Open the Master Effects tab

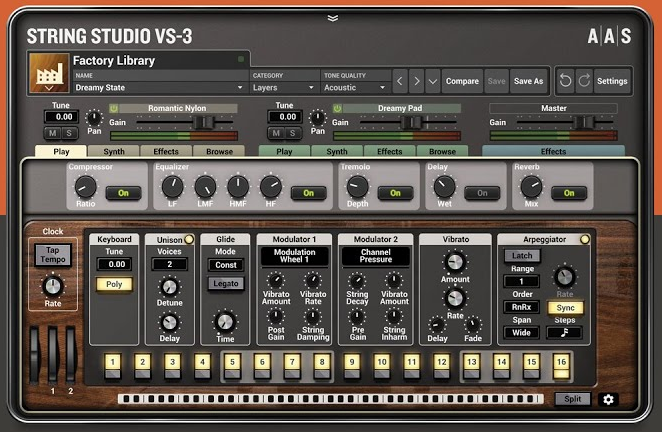click(553, 151)
